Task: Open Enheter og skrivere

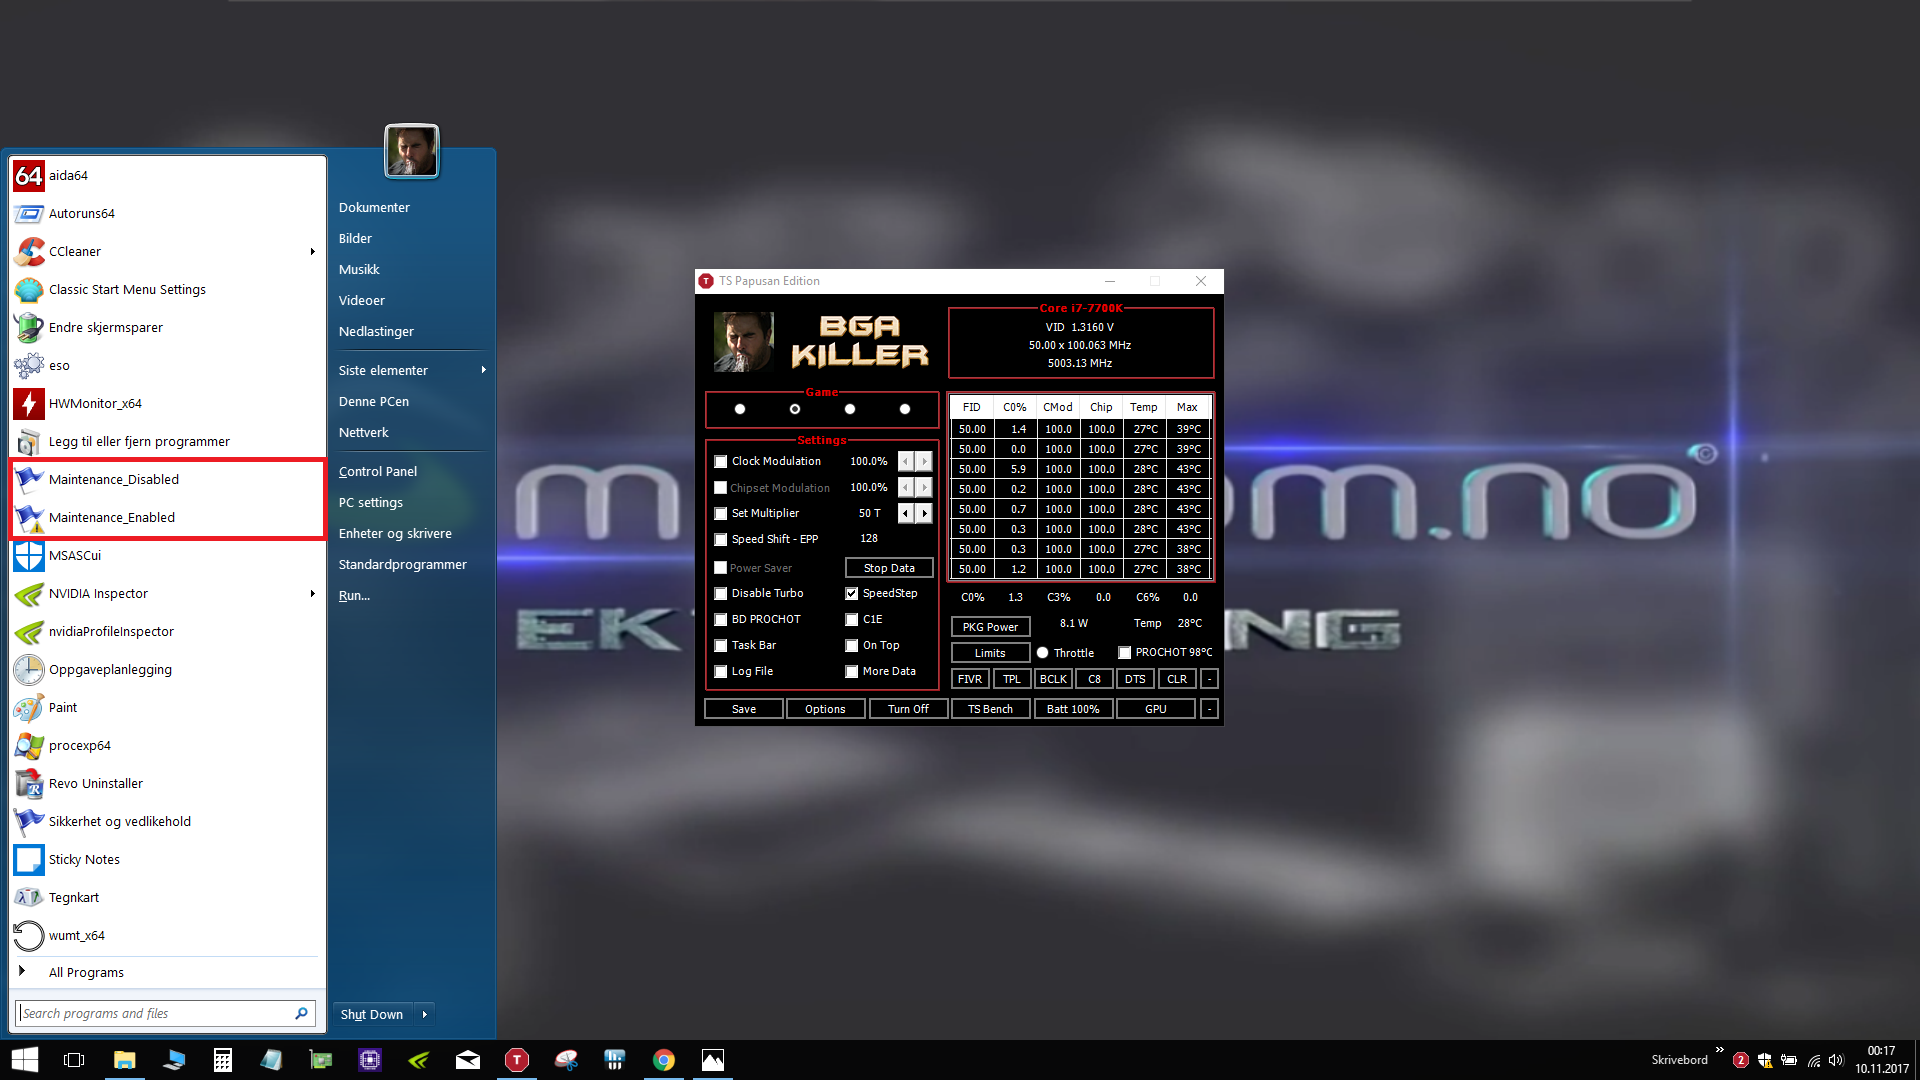Action: click(x=395, y=533)
